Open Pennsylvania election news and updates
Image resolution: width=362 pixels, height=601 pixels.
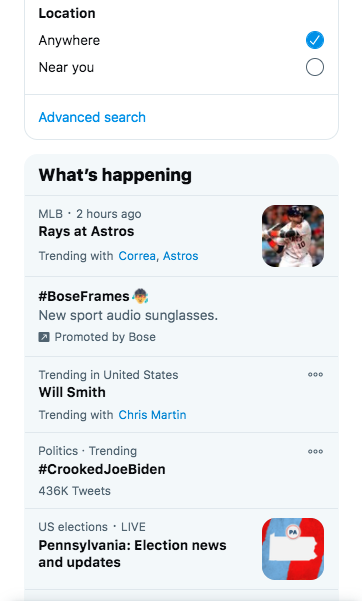(132, 553)
